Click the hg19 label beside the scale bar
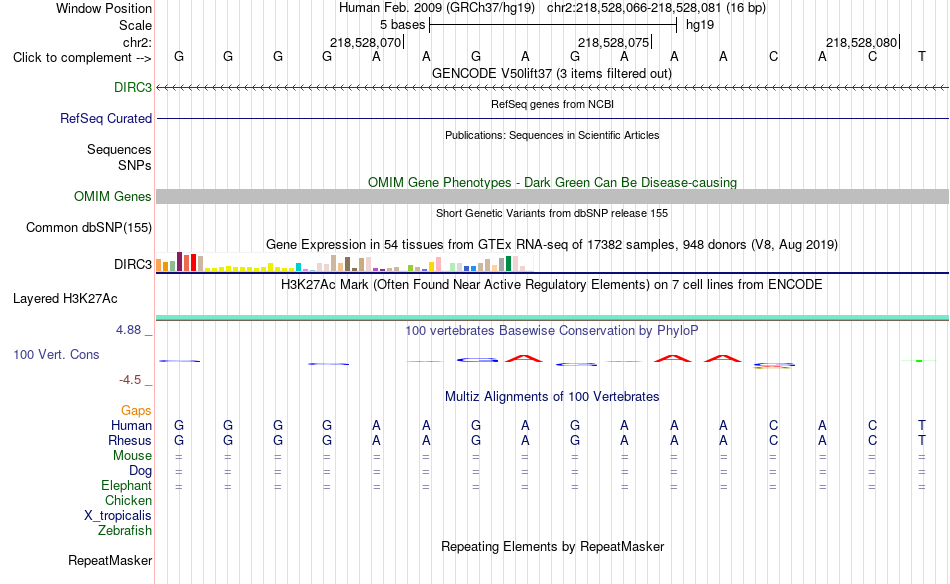The height and width of the screenshot is (584, 950). [700, 25]
